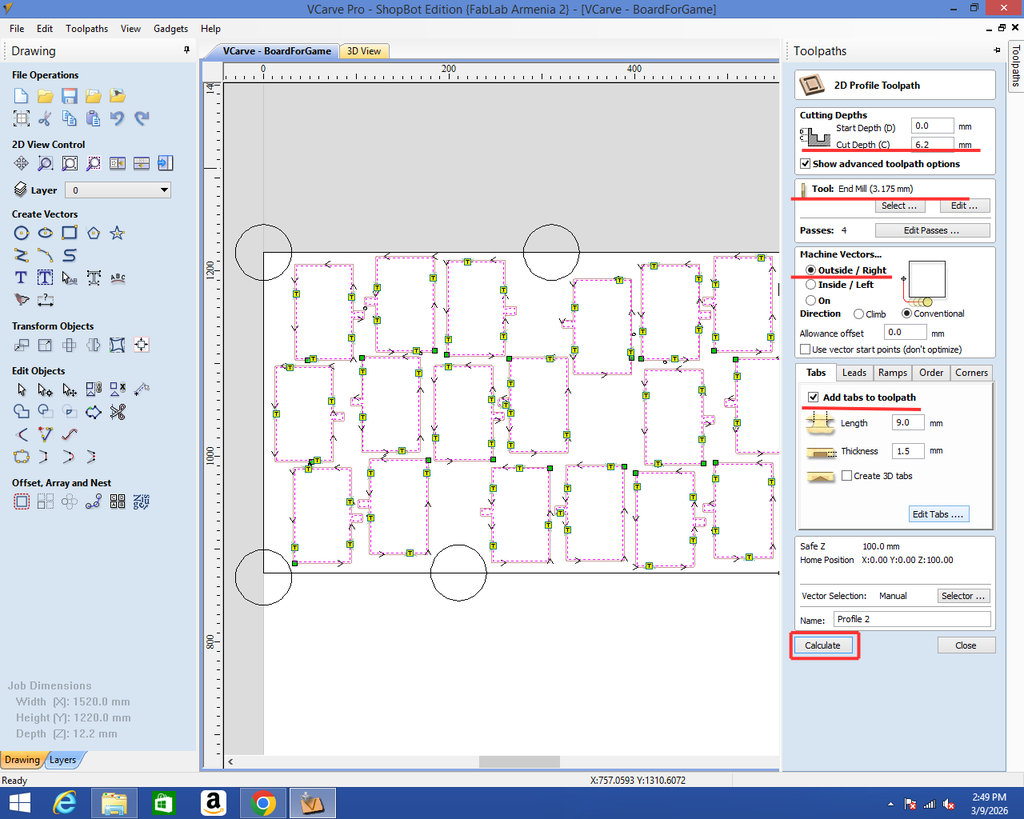Switch to the Layers bottom tab
The height and width of the screenshot is (819, 1024).
63,760
